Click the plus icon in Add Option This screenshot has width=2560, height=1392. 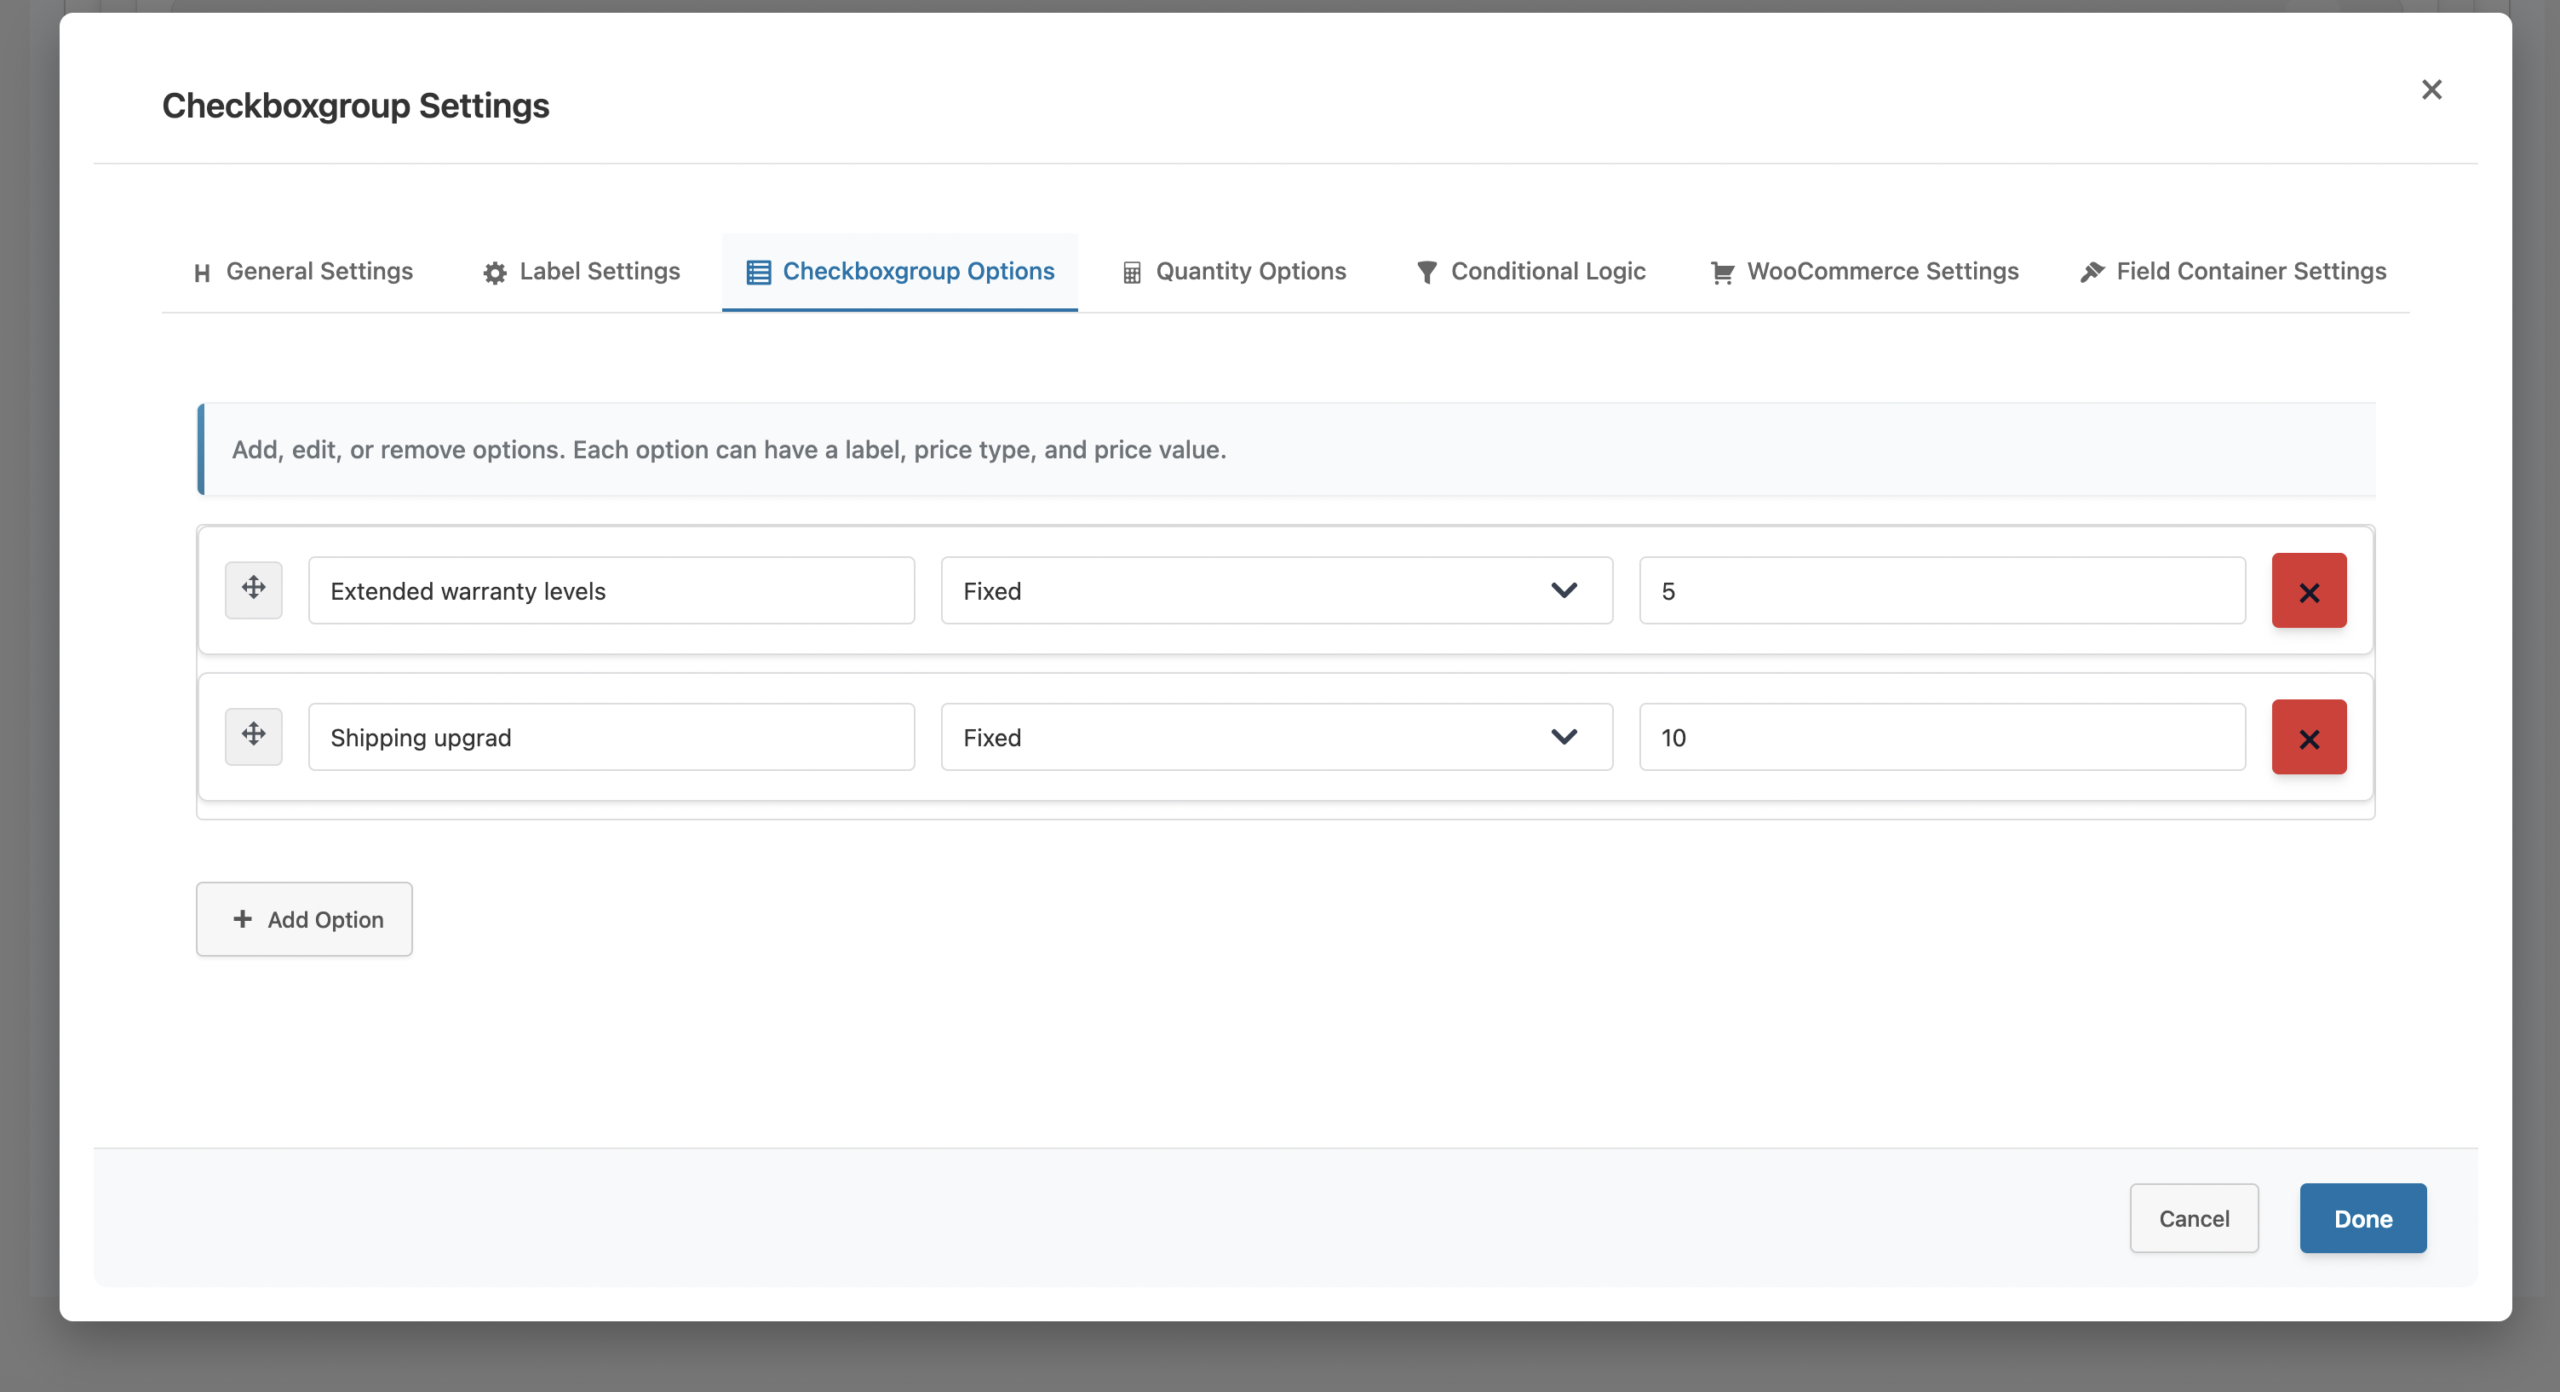click(242, 919)
